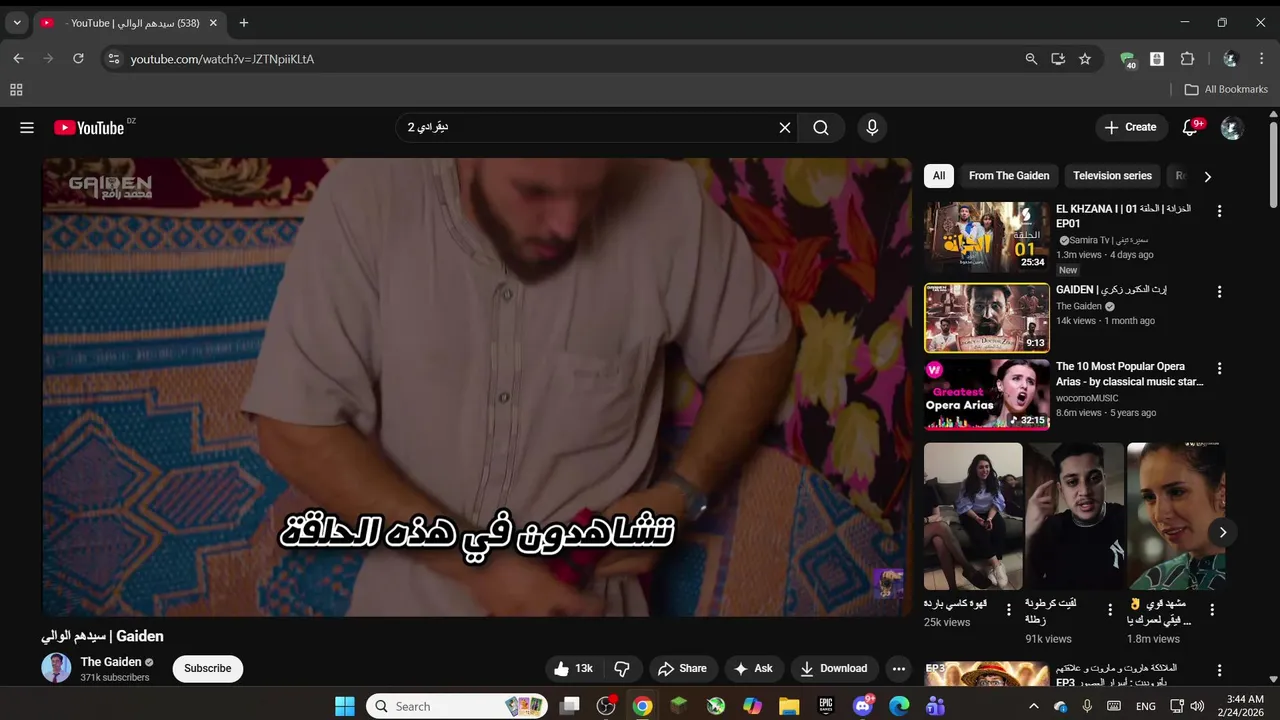The image size is (1280, 720).
Task: Like the video with thumbs up
Action: 574,669
